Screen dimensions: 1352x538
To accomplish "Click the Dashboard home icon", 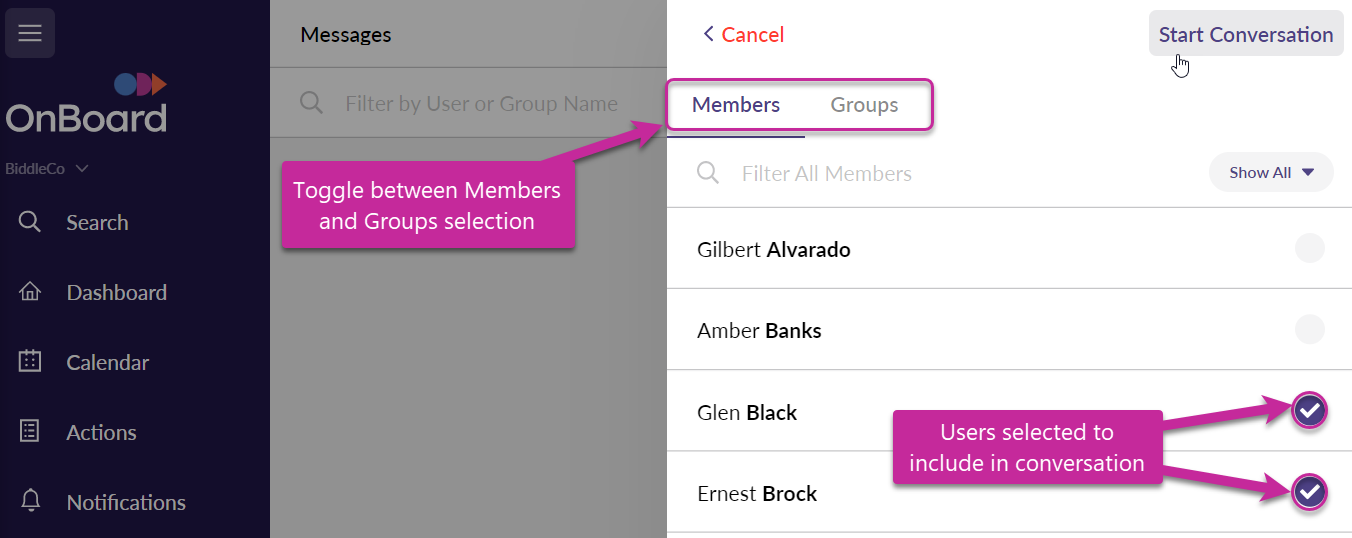I will pyautogui.click(x=30, y=292).
